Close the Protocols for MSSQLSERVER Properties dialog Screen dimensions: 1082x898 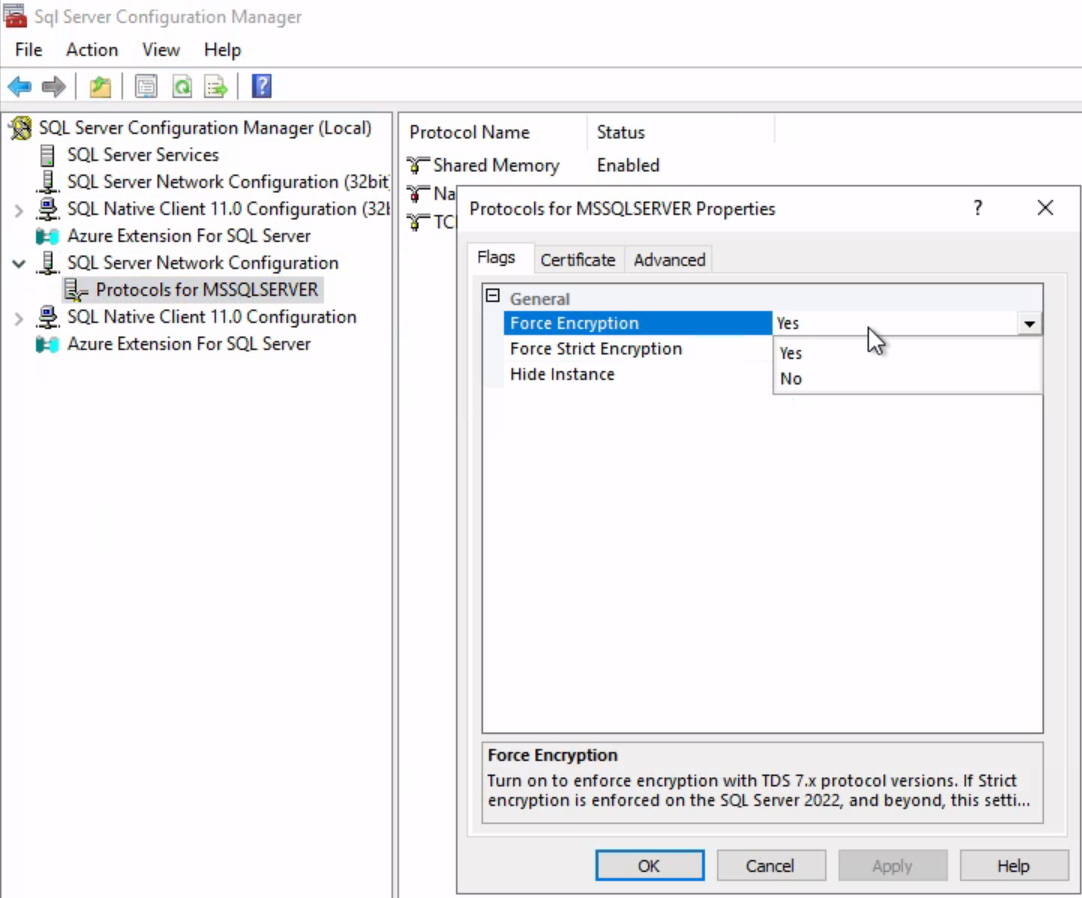tap(1045, 208)
